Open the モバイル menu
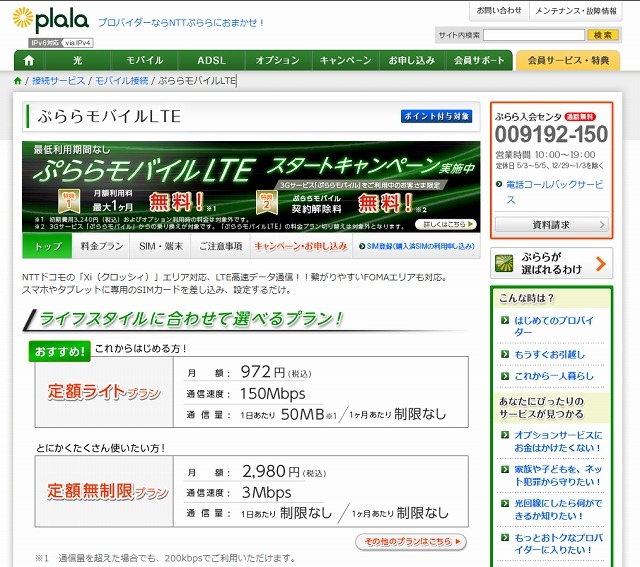This screenshot has height=567, width=640. pyautogui.click(x=144, y=60)
